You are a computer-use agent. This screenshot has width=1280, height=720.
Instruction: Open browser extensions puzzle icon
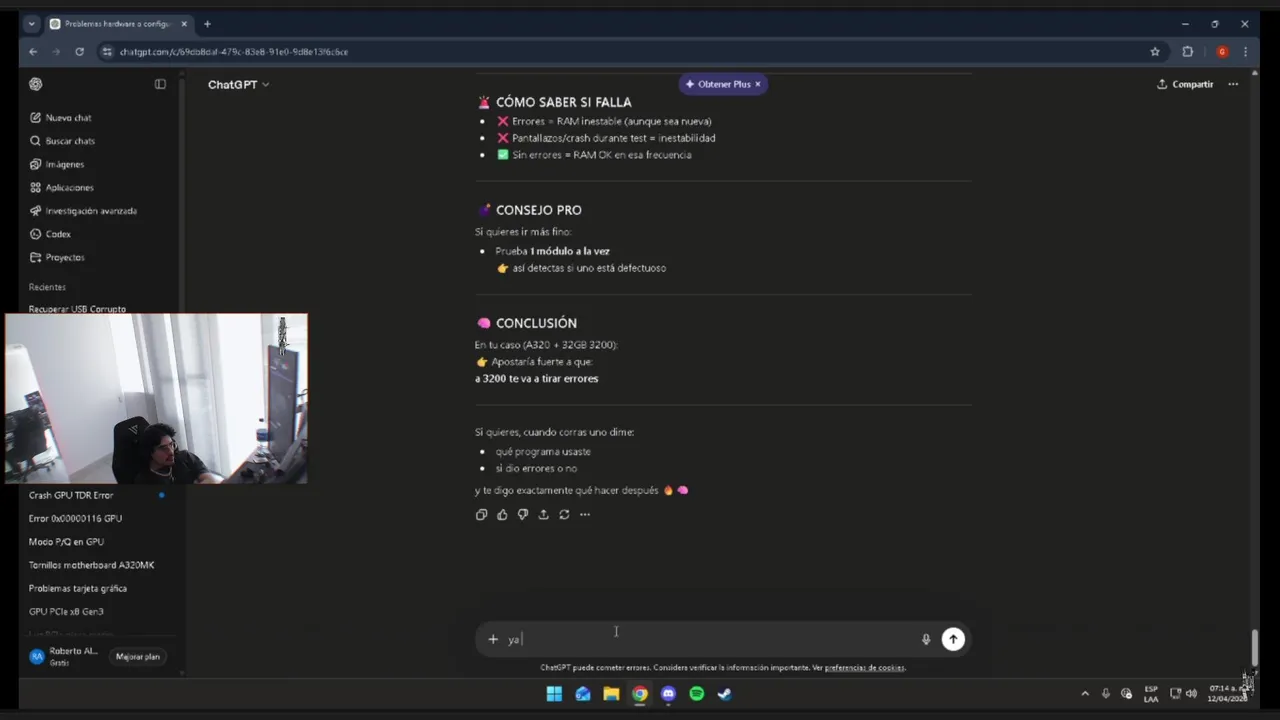[x=1188, y=51]
